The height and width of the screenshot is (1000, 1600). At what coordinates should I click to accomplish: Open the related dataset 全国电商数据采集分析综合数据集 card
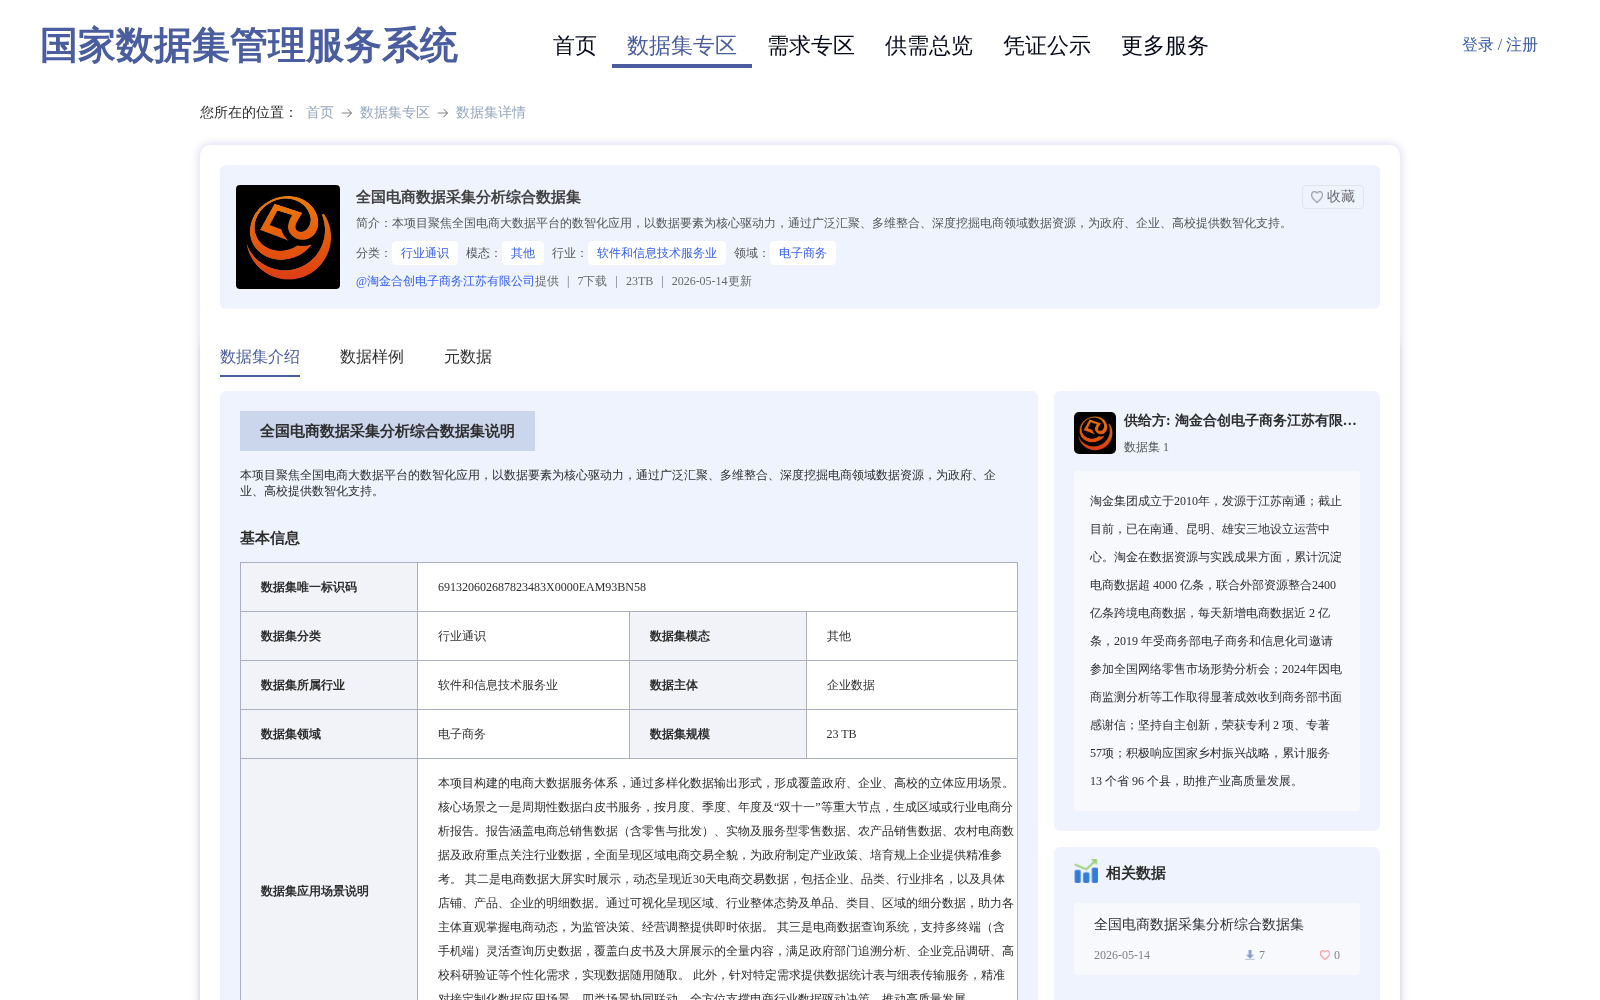pyautogui.click(x=1217, y=938)
